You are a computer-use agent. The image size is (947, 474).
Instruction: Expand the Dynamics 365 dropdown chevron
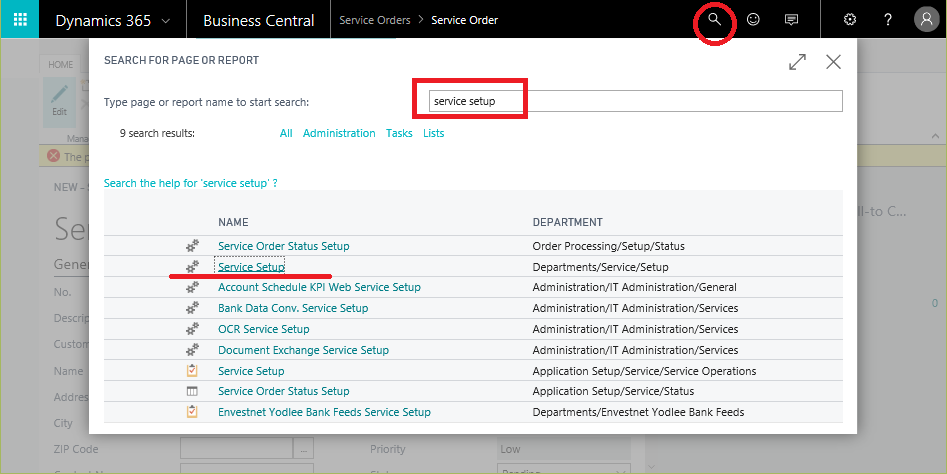165,21
